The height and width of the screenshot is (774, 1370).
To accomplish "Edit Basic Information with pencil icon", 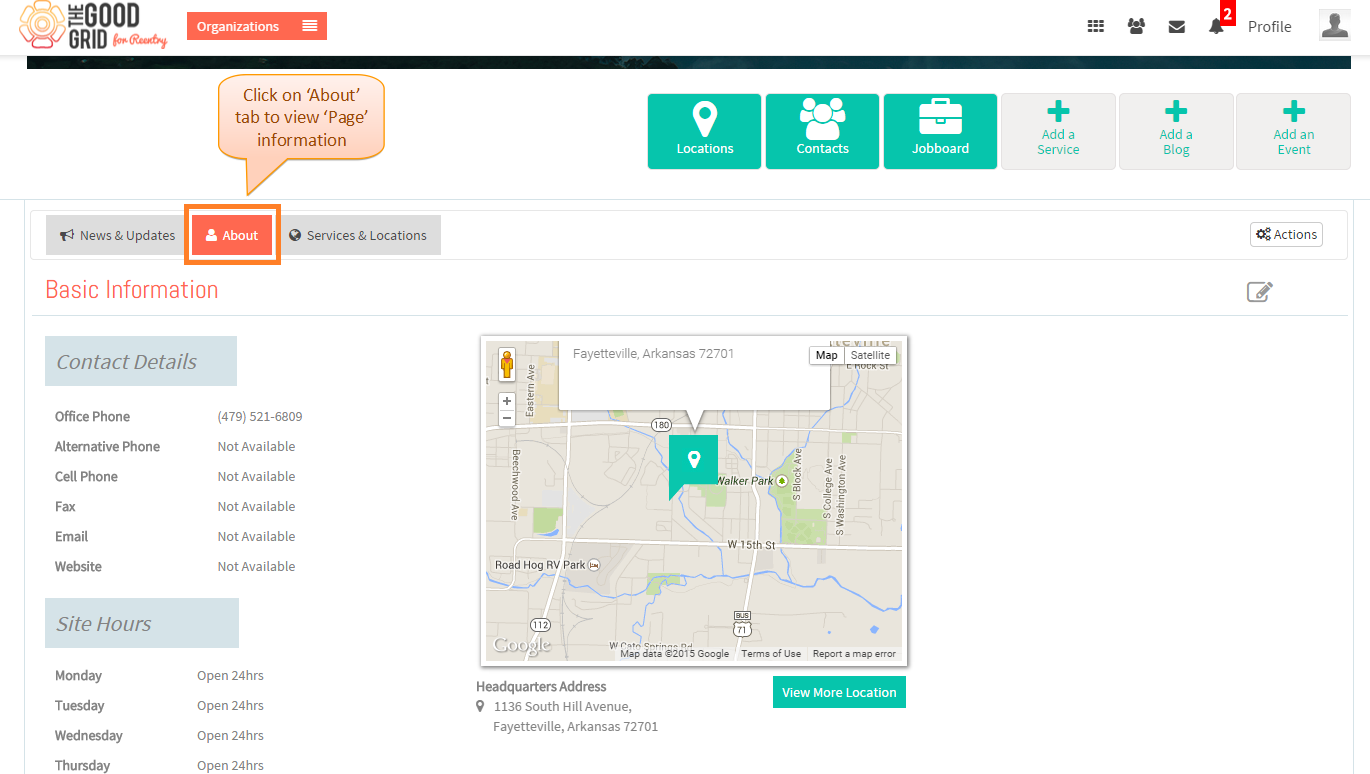I will coord(1260,291).
